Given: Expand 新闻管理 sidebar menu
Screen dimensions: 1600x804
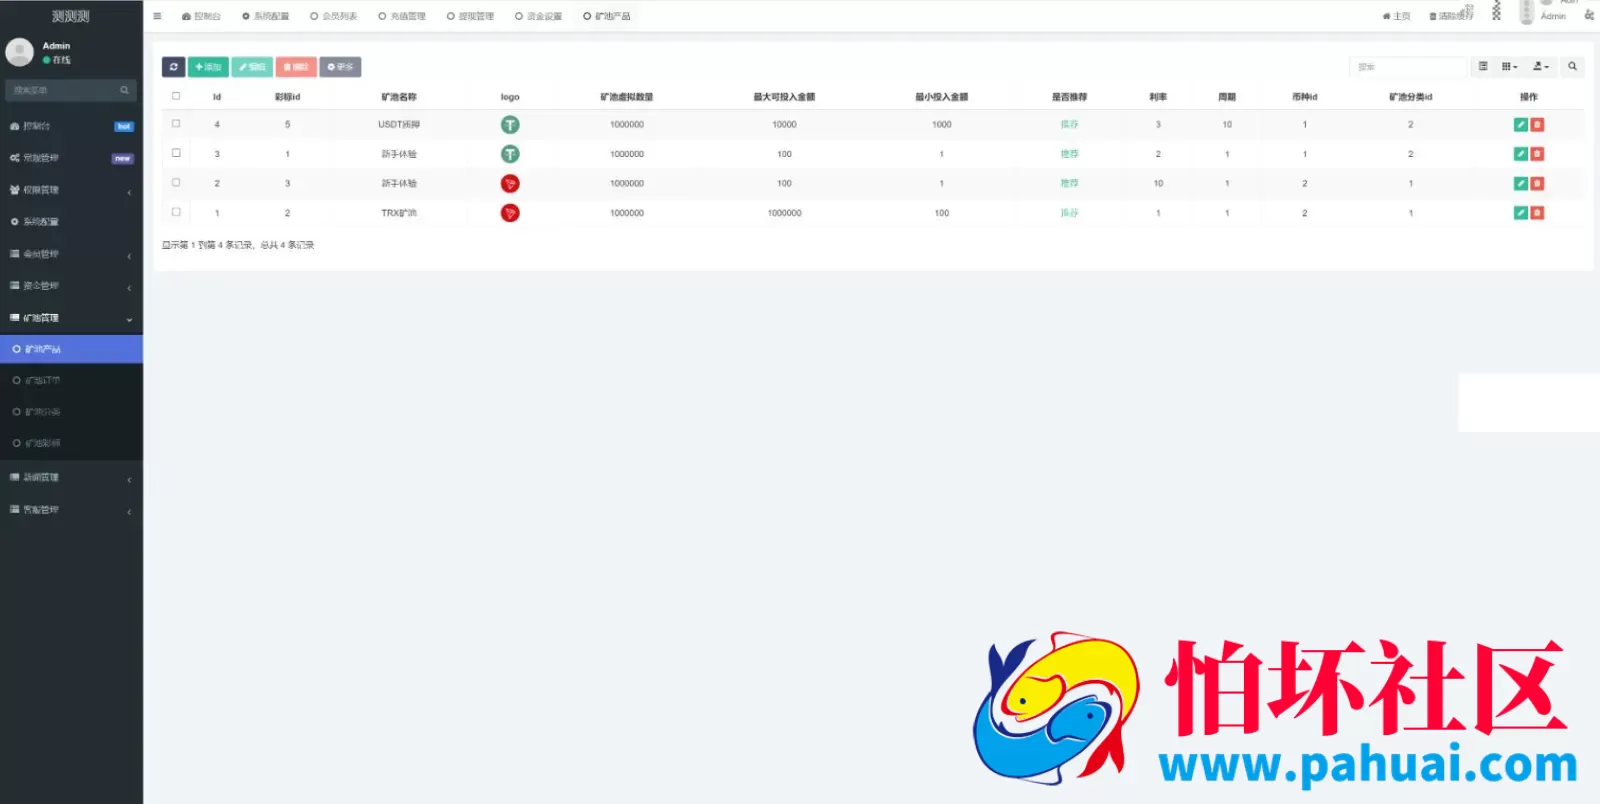Looking at the screenshot, I should coord(71,478).
